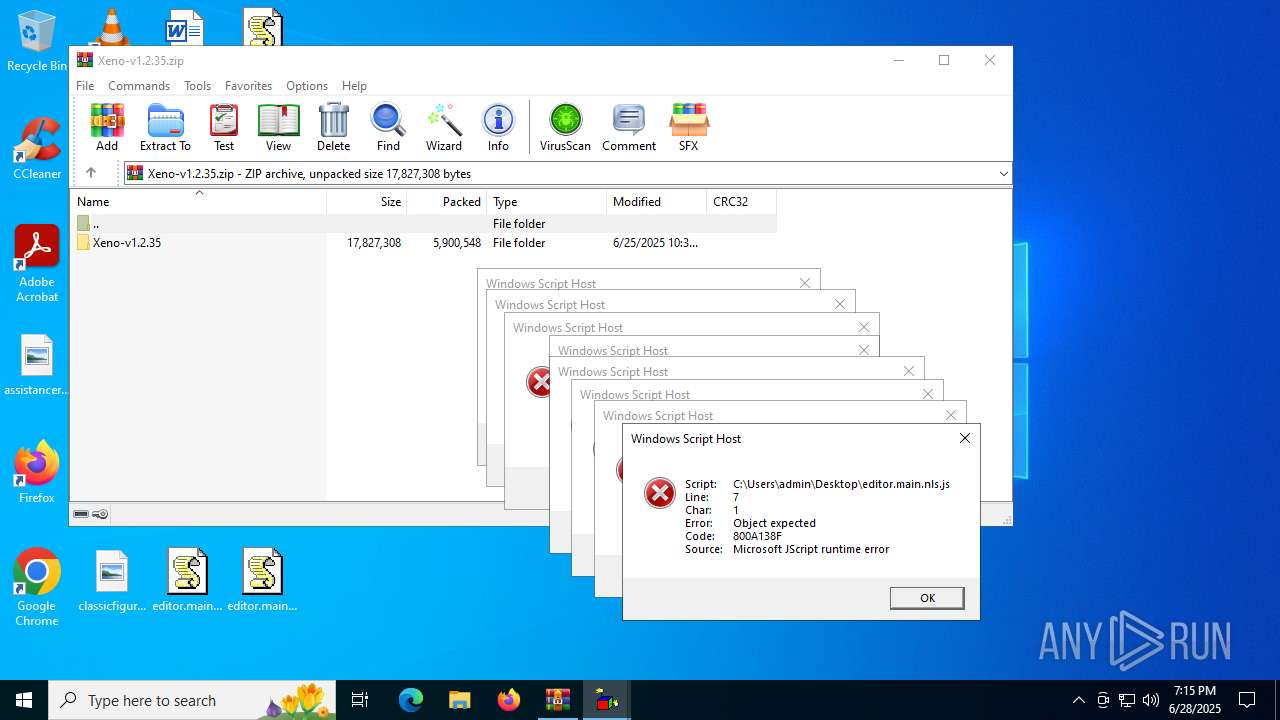
Task: Click the network icon in system tray
Action: click(x=1127, y=700)
